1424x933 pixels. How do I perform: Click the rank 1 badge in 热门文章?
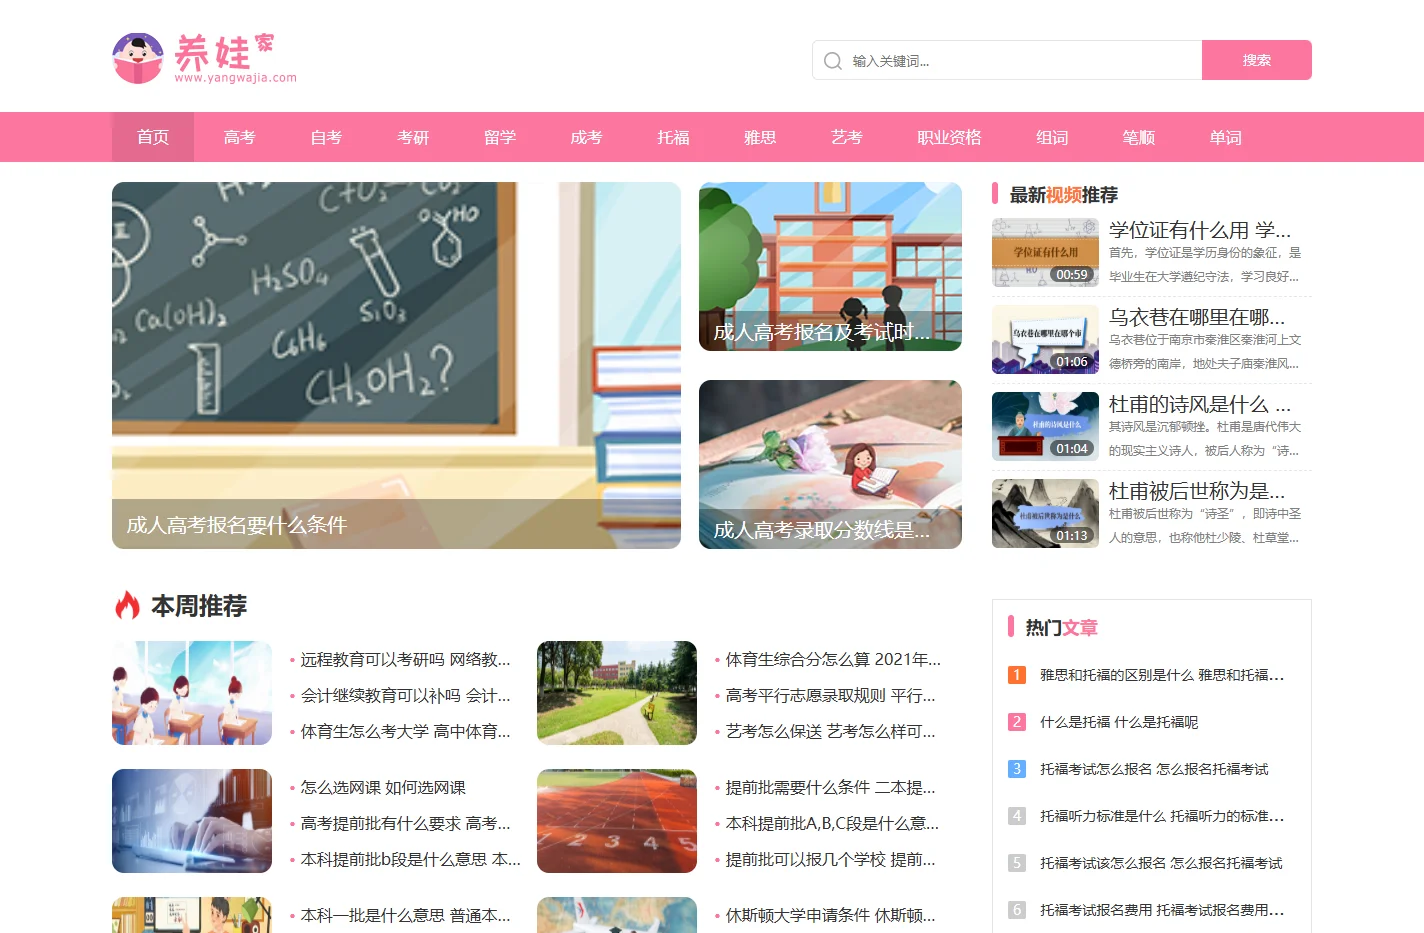tap(1017, 675)
